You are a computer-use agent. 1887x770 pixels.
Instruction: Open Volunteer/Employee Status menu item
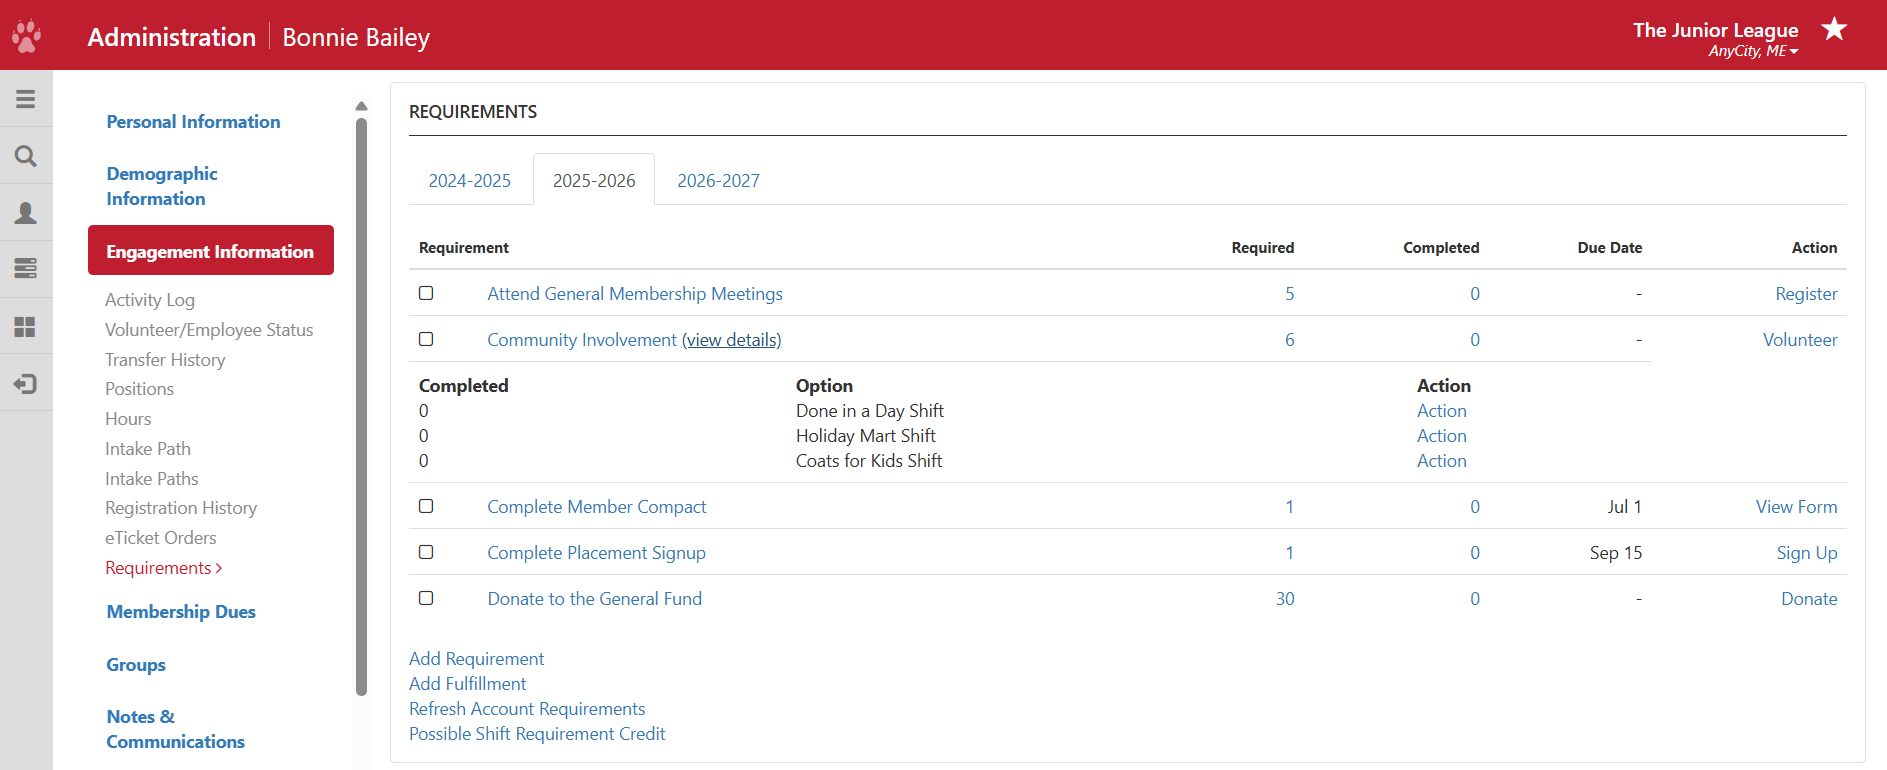point(209,330)
